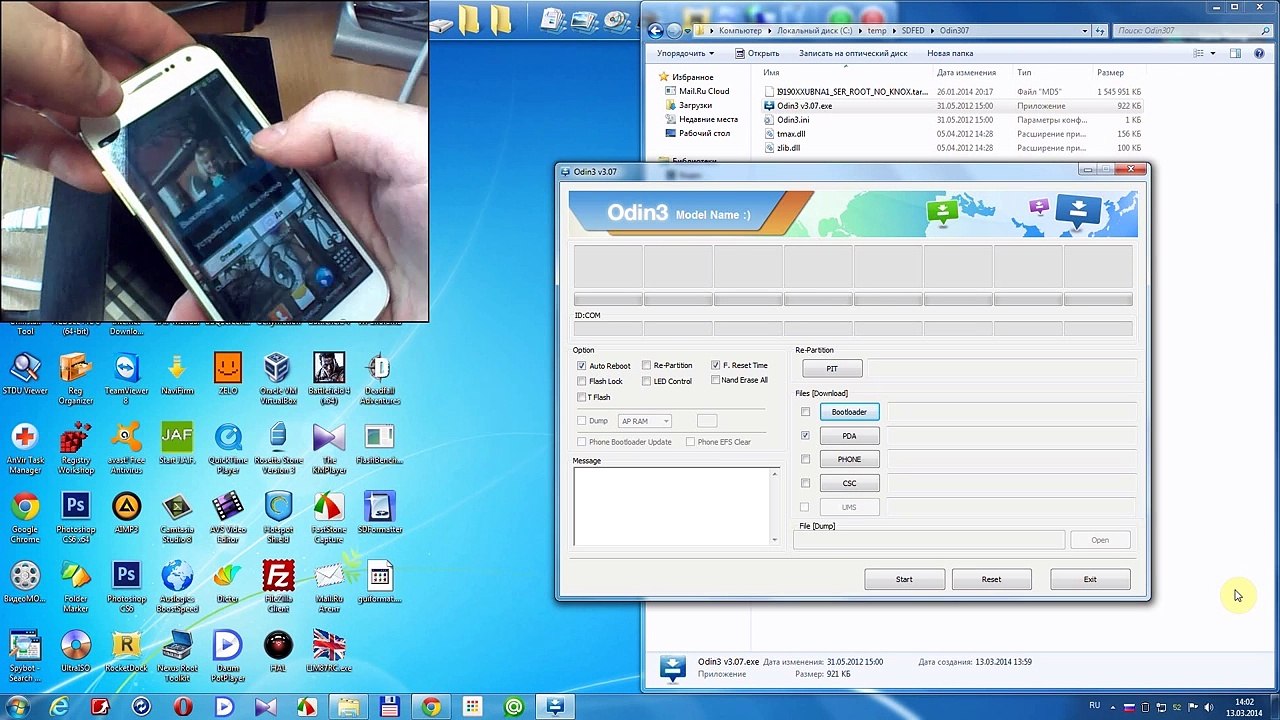1280x720 pixels.
Task: Open the Hotspot Shield desktop icon
Action: 278,516
